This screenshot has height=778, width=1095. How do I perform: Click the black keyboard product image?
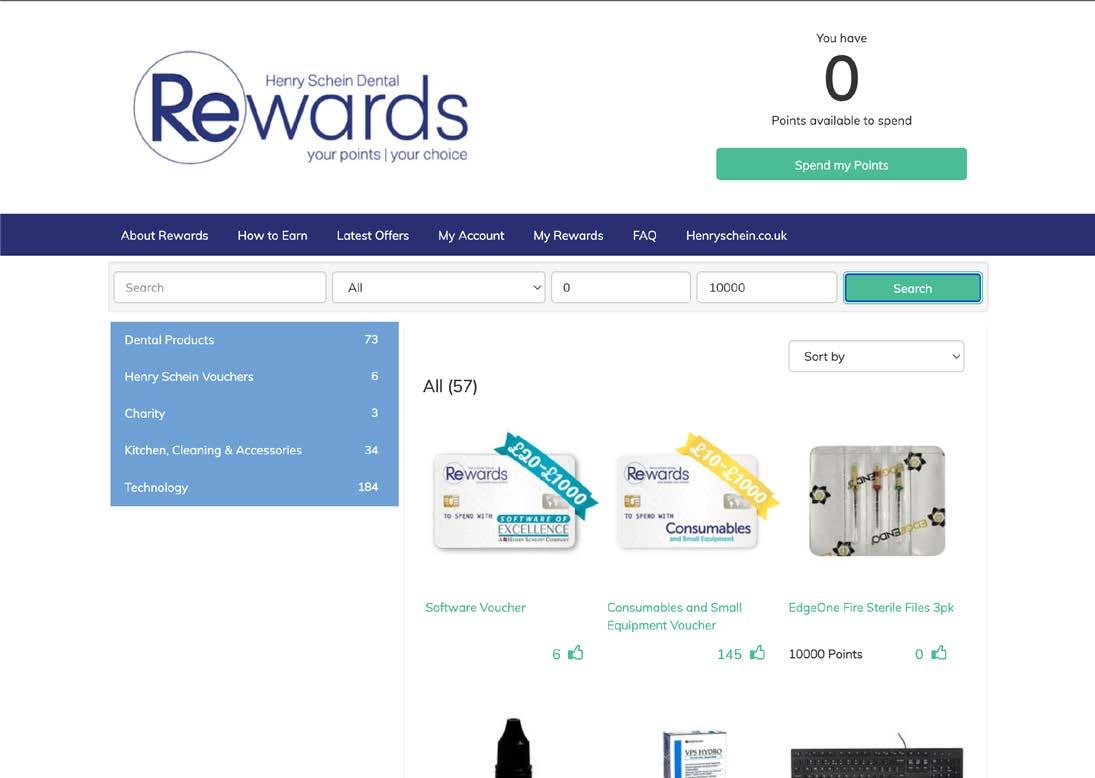click(877, 758)
